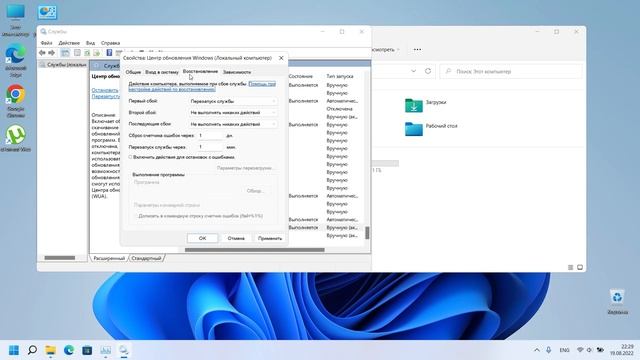The height and width of the screenshot is (360, 640).
Task: Click Cancel in properties dialog
Action: 236,238
